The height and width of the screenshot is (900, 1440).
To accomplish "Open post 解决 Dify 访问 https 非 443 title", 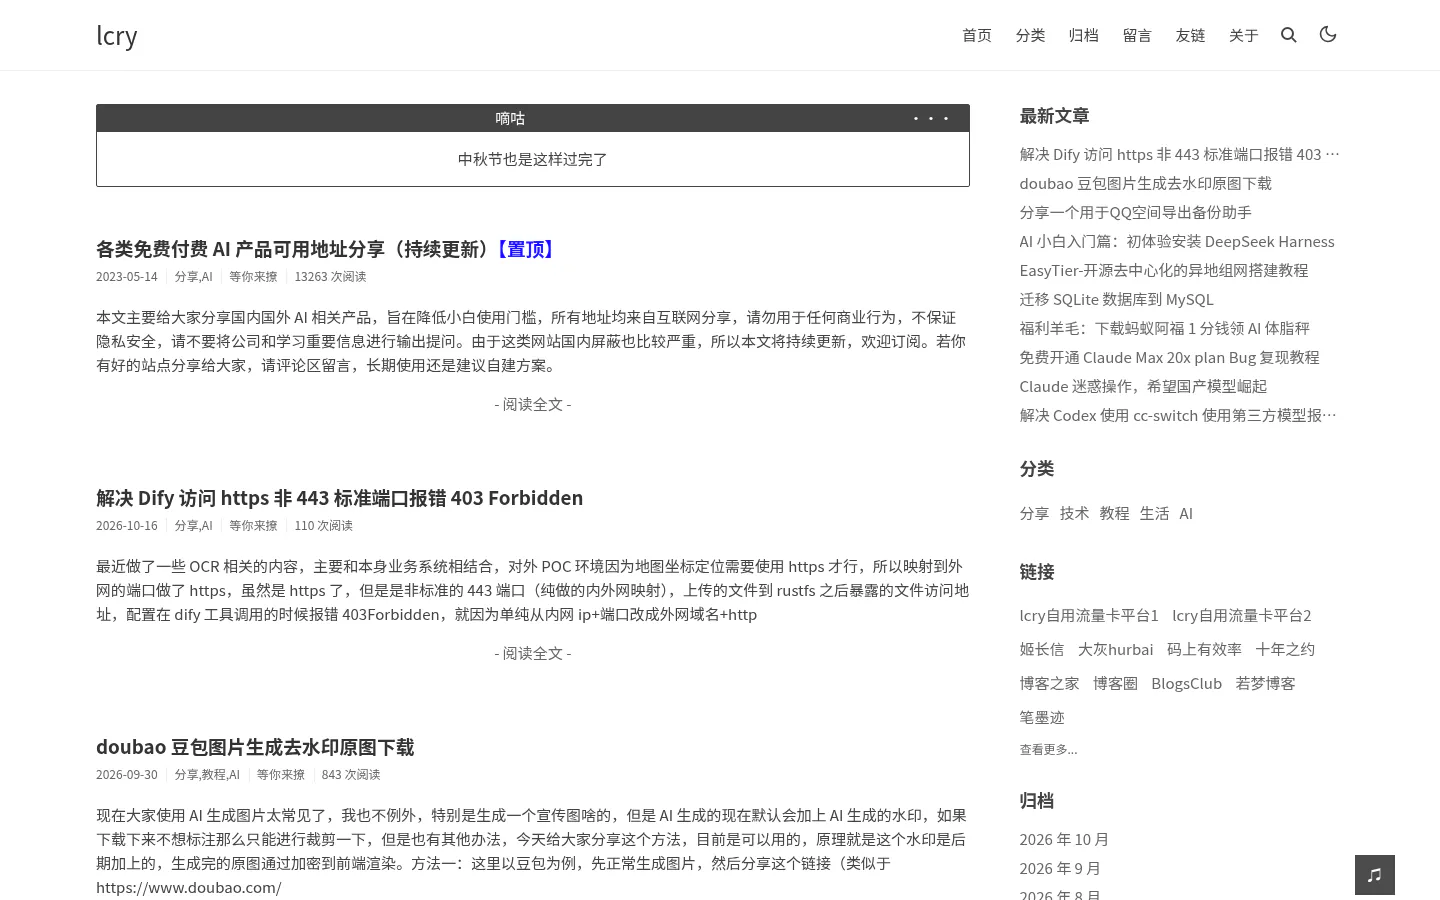I will tap(339, 498).
